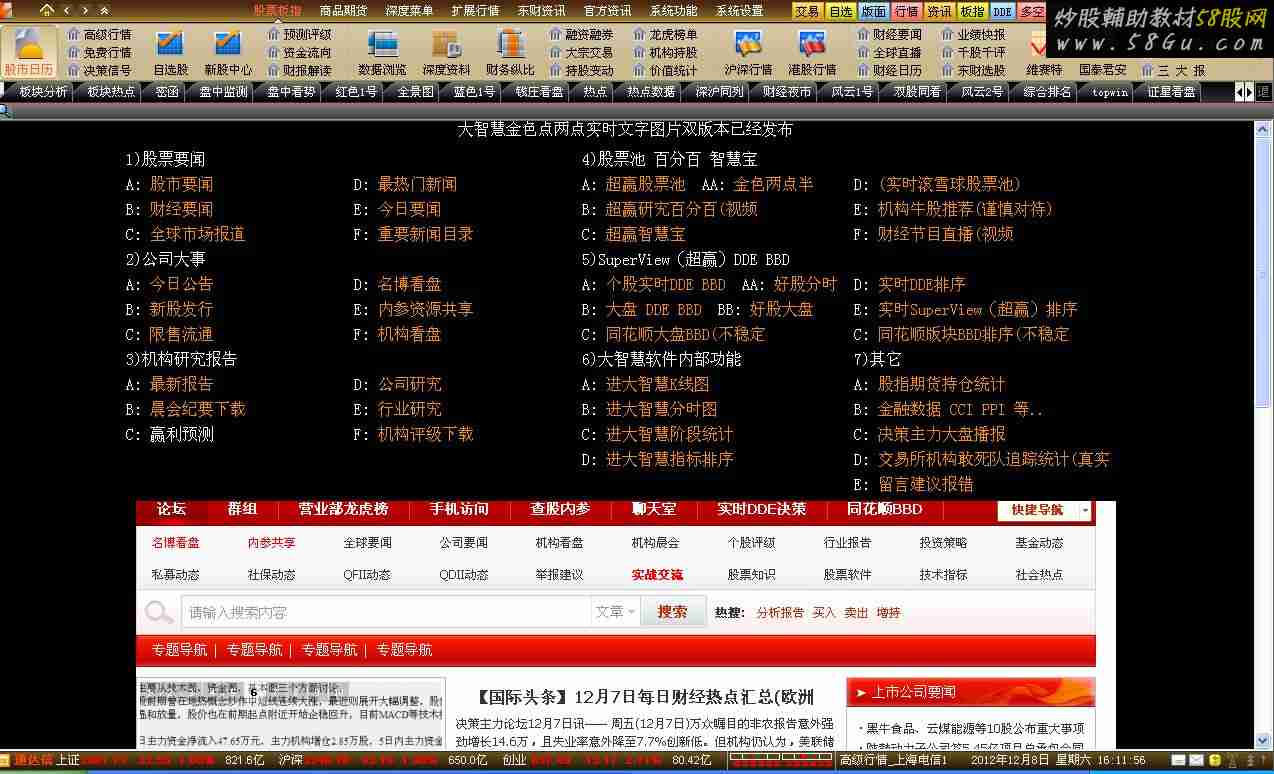Open 财经日历 financial calendar

click(x=890, y=70)
